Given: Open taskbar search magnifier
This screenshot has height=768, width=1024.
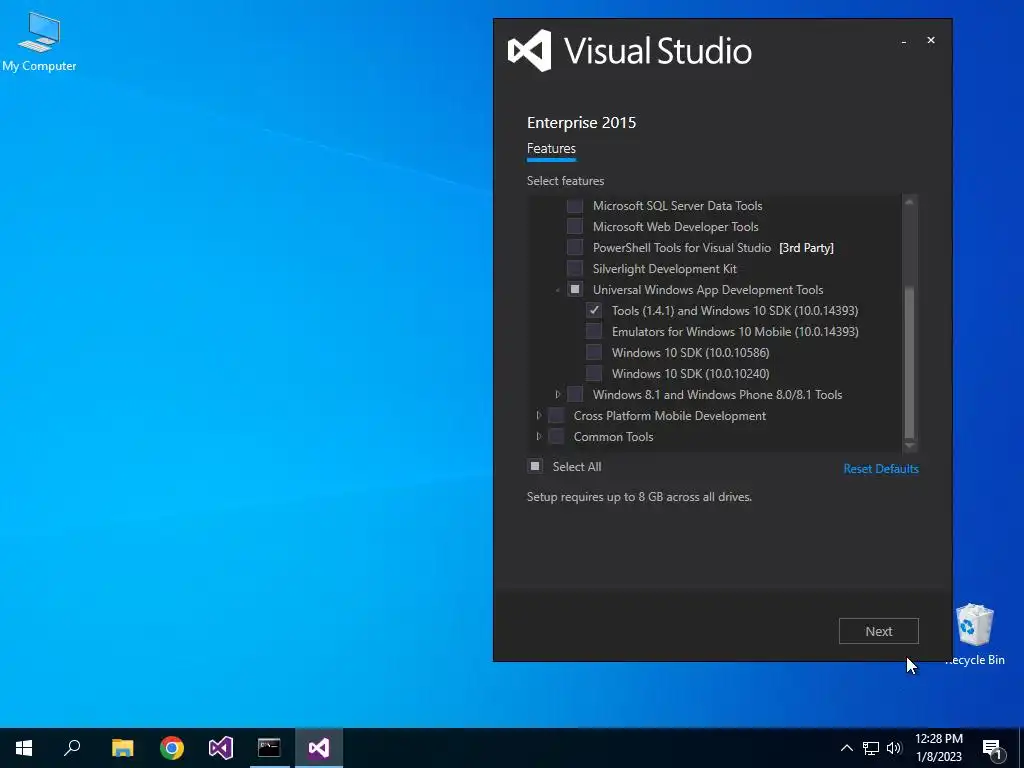Looking at the screenshot, I should [72, 748].
